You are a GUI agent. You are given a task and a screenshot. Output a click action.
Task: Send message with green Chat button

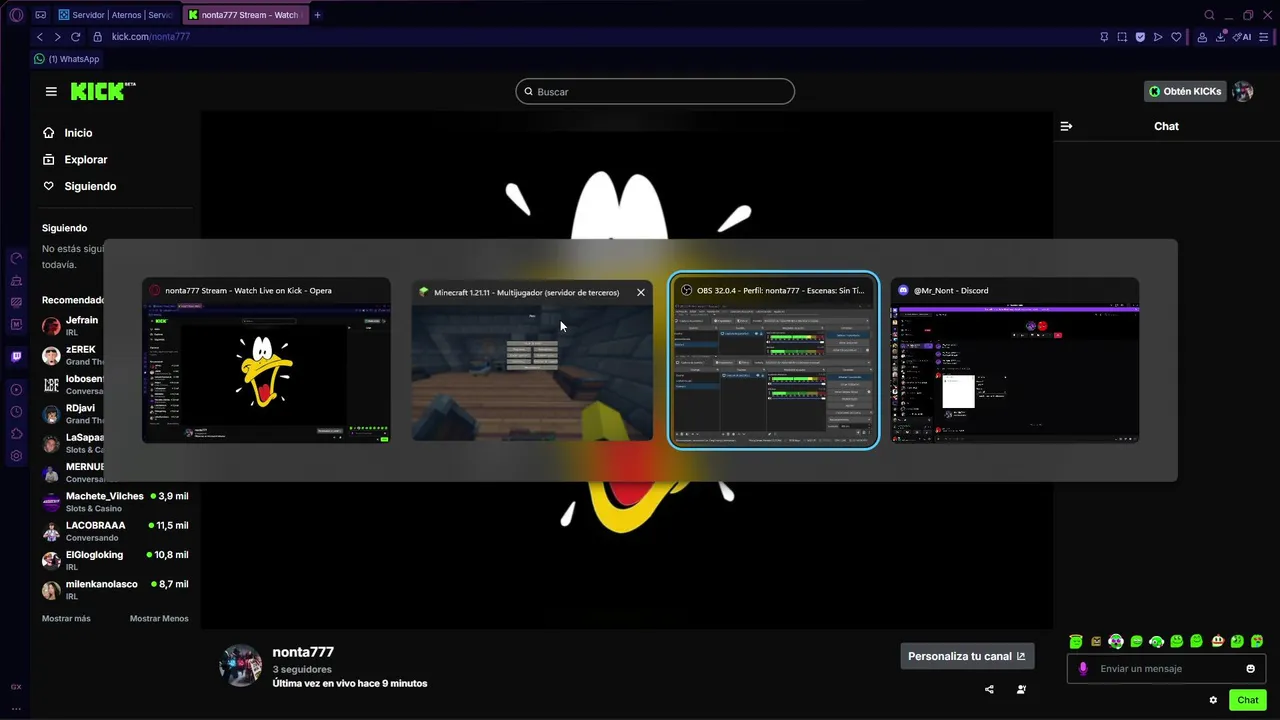click(1248, 700)
